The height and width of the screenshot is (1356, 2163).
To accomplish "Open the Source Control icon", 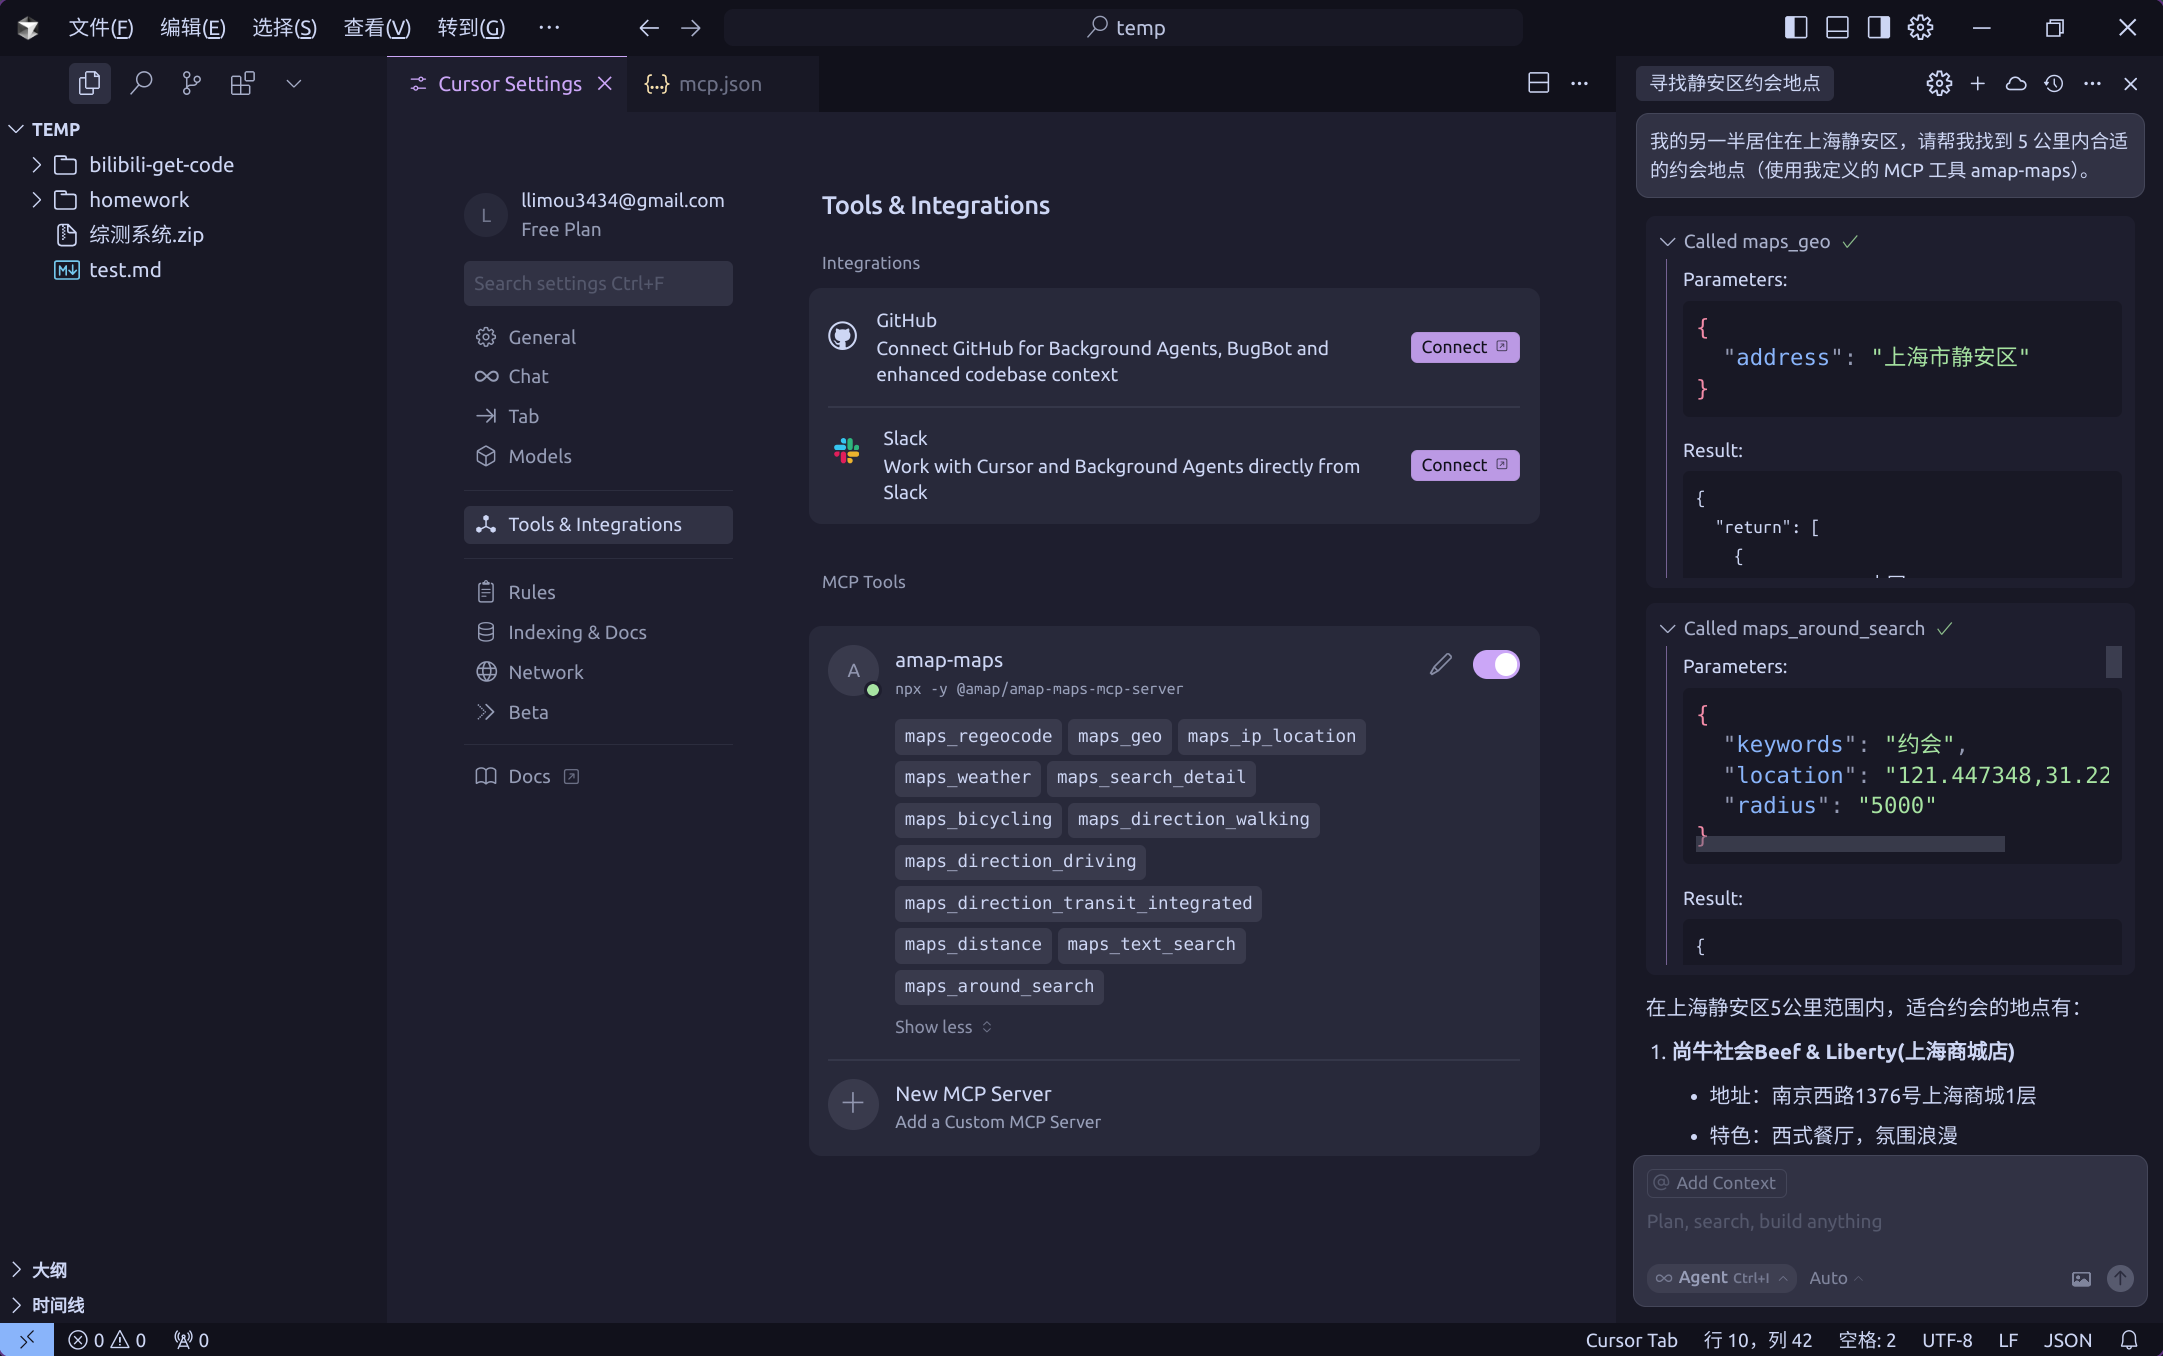I will click(x=191, y=83).
